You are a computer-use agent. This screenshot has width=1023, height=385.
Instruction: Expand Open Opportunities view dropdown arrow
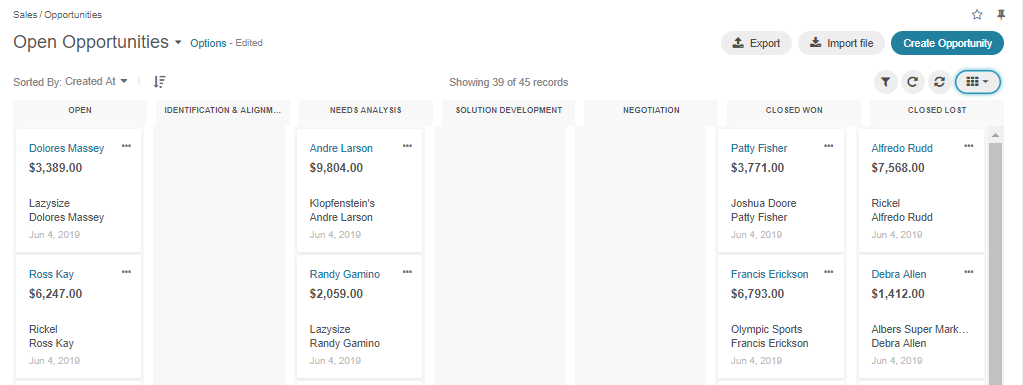click(178, 43)
